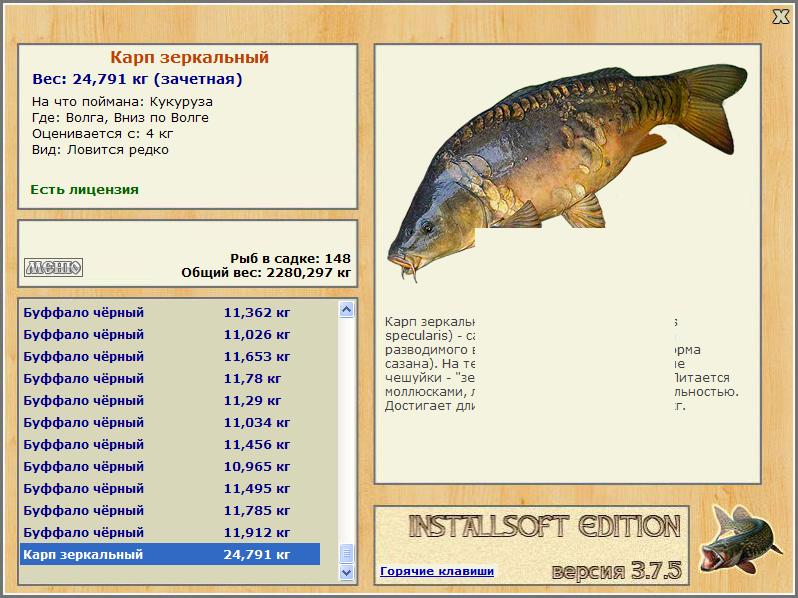The image size is (798, 598).
Task: Select the Буффало чёрный 11,362 кг entry
Action: pos(170,312)
